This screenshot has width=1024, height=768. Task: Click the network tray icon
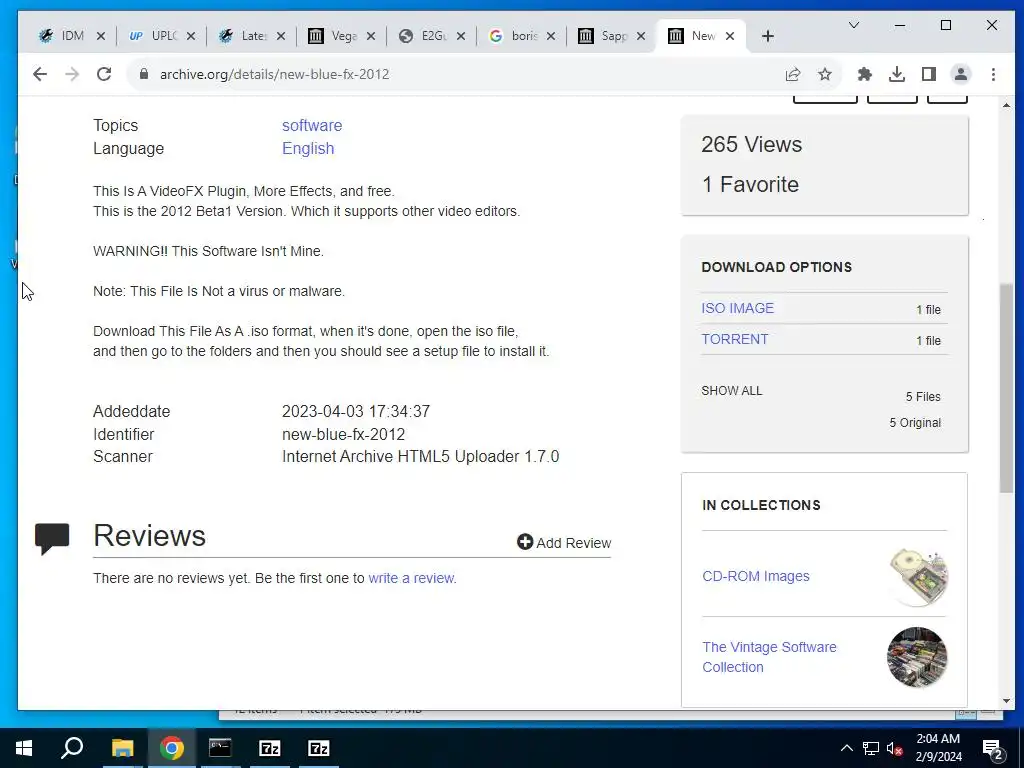871,748
